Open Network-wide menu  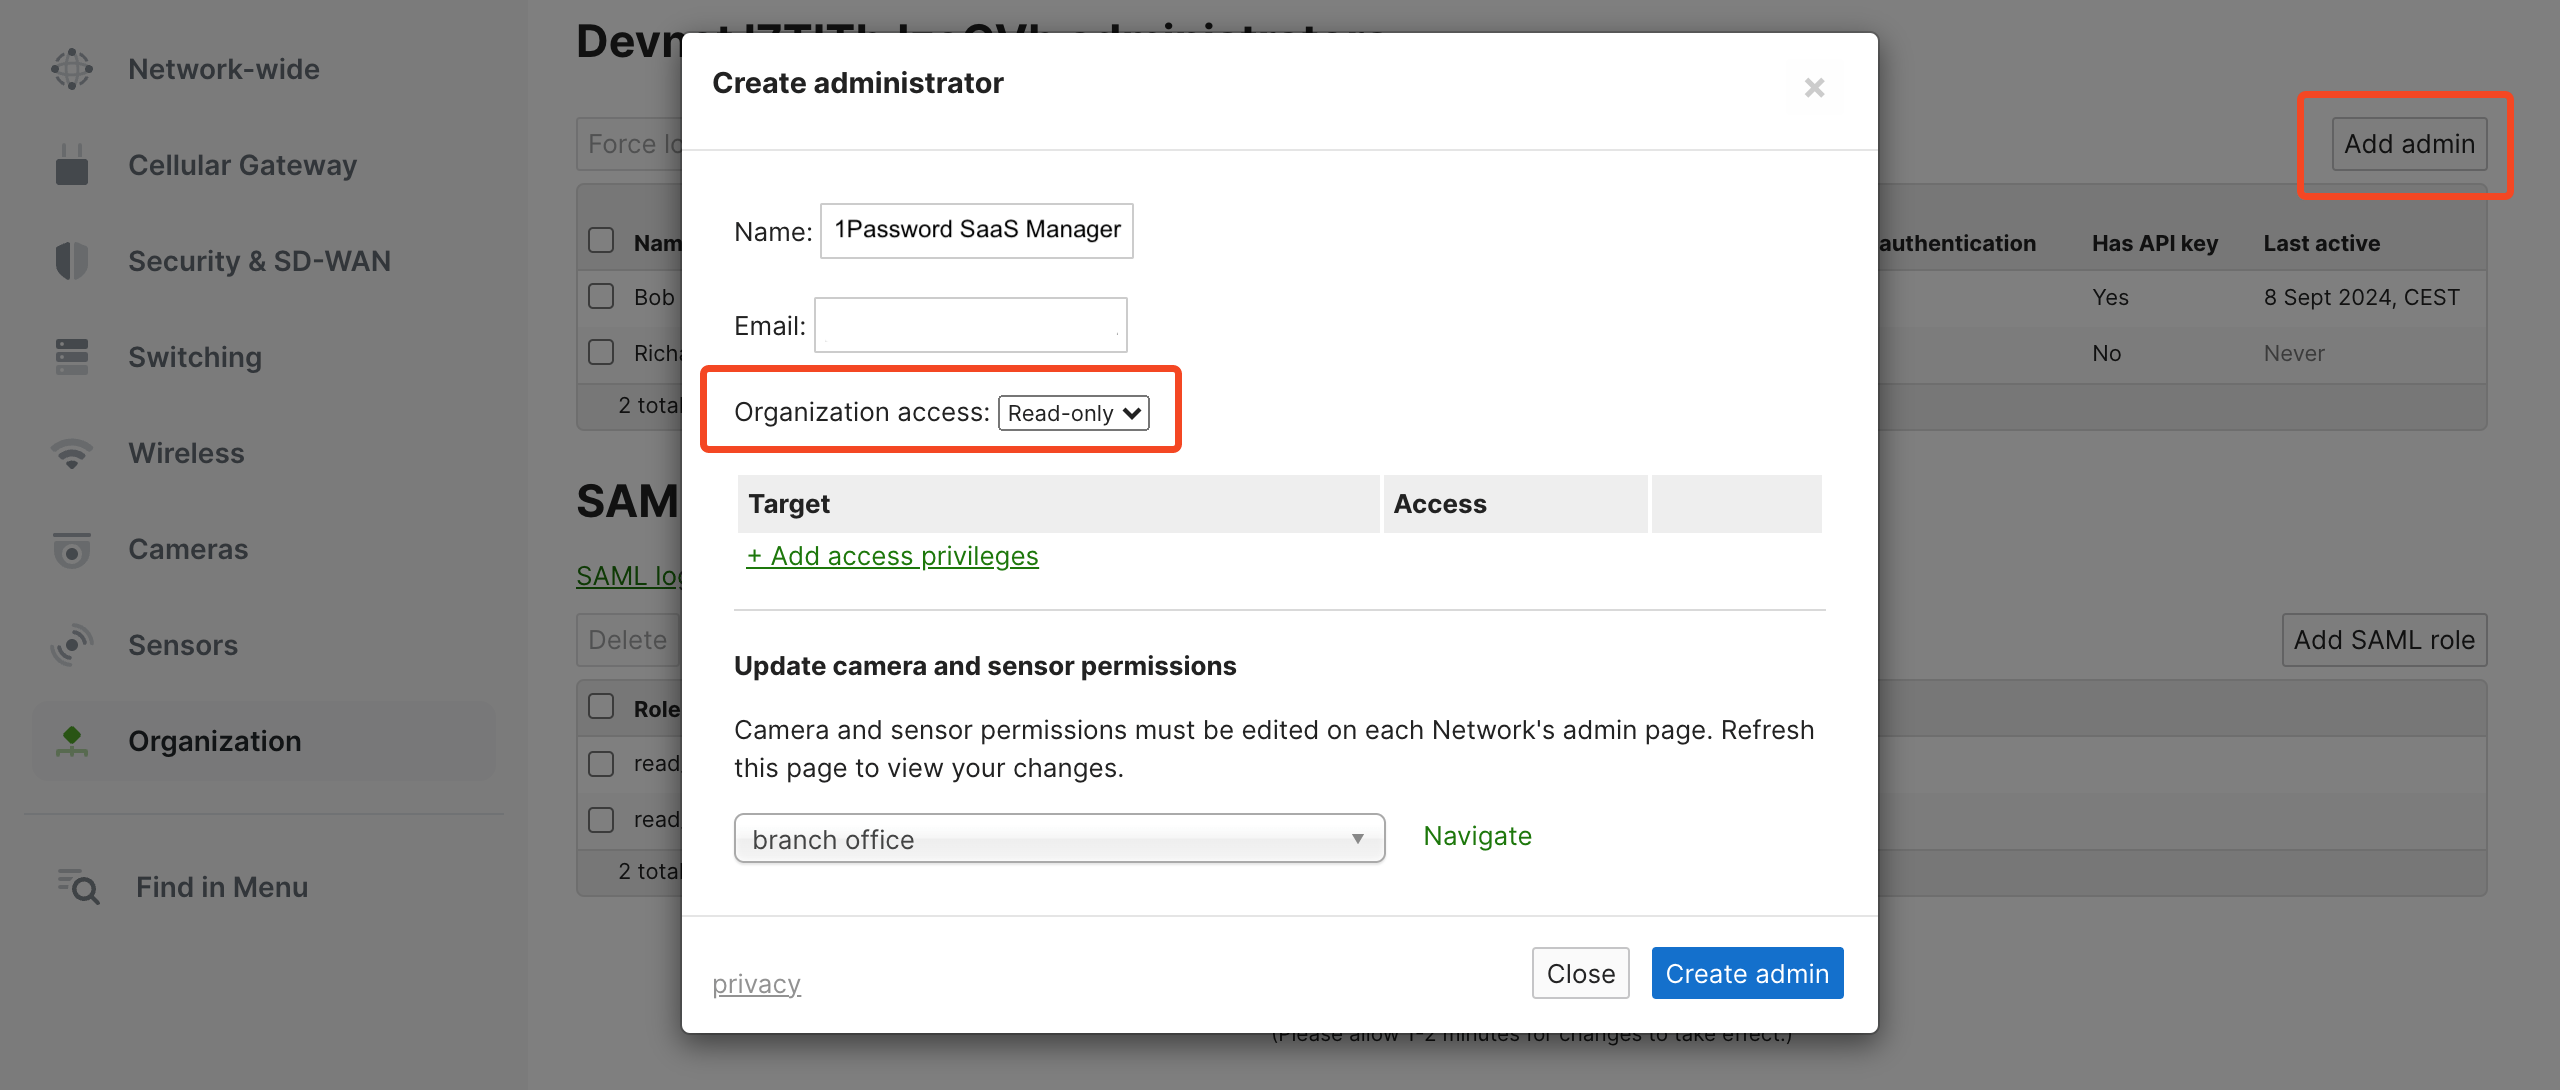pos(223,69)
